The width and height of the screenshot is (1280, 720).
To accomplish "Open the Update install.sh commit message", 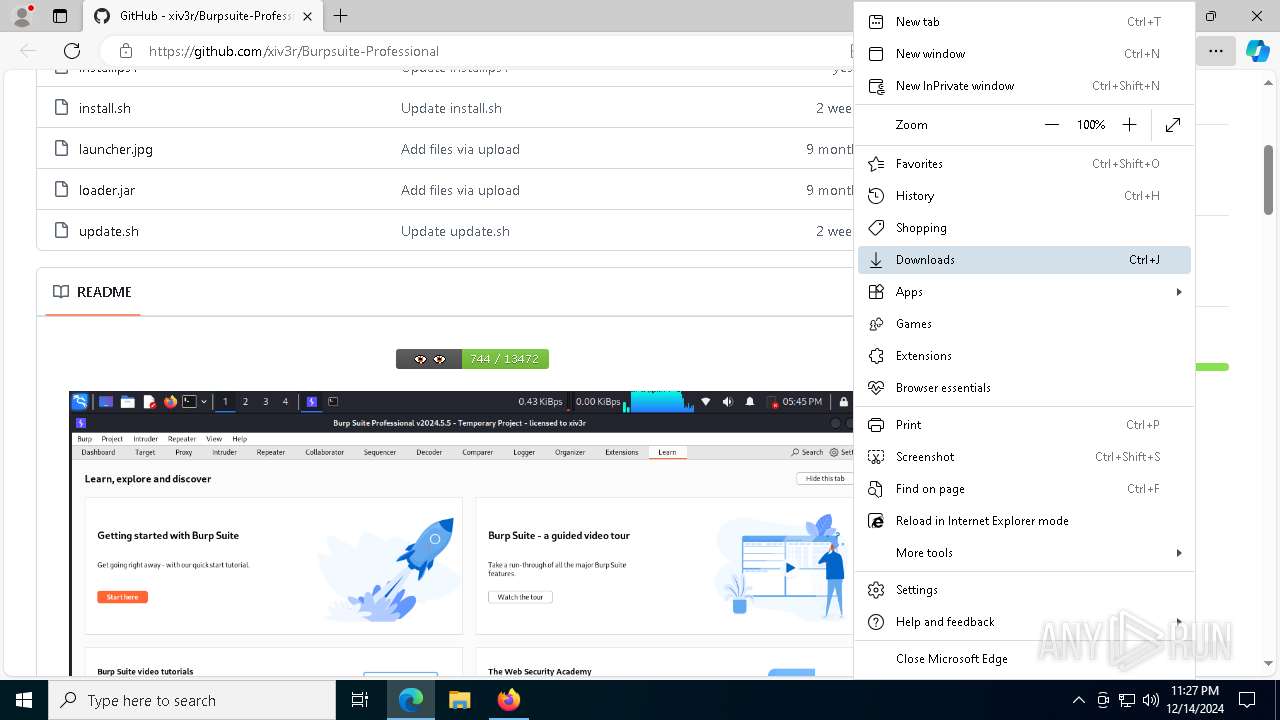I will pos(451,108).
